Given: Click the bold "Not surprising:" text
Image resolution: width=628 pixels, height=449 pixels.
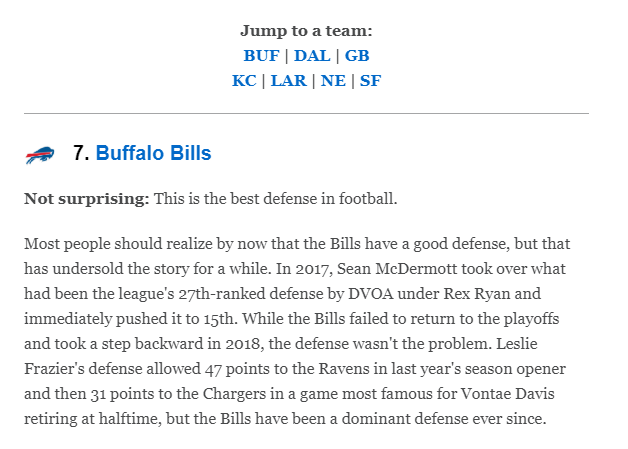Looking at the screenshot, I should coord(87,198).
